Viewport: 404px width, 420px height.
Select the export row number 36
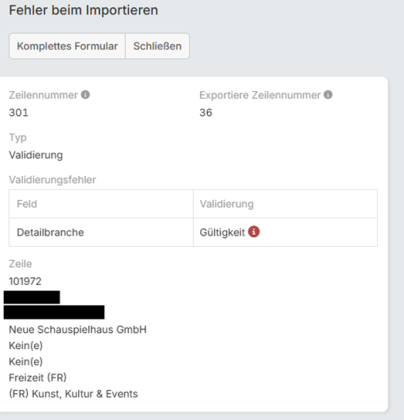click(206, 113)
